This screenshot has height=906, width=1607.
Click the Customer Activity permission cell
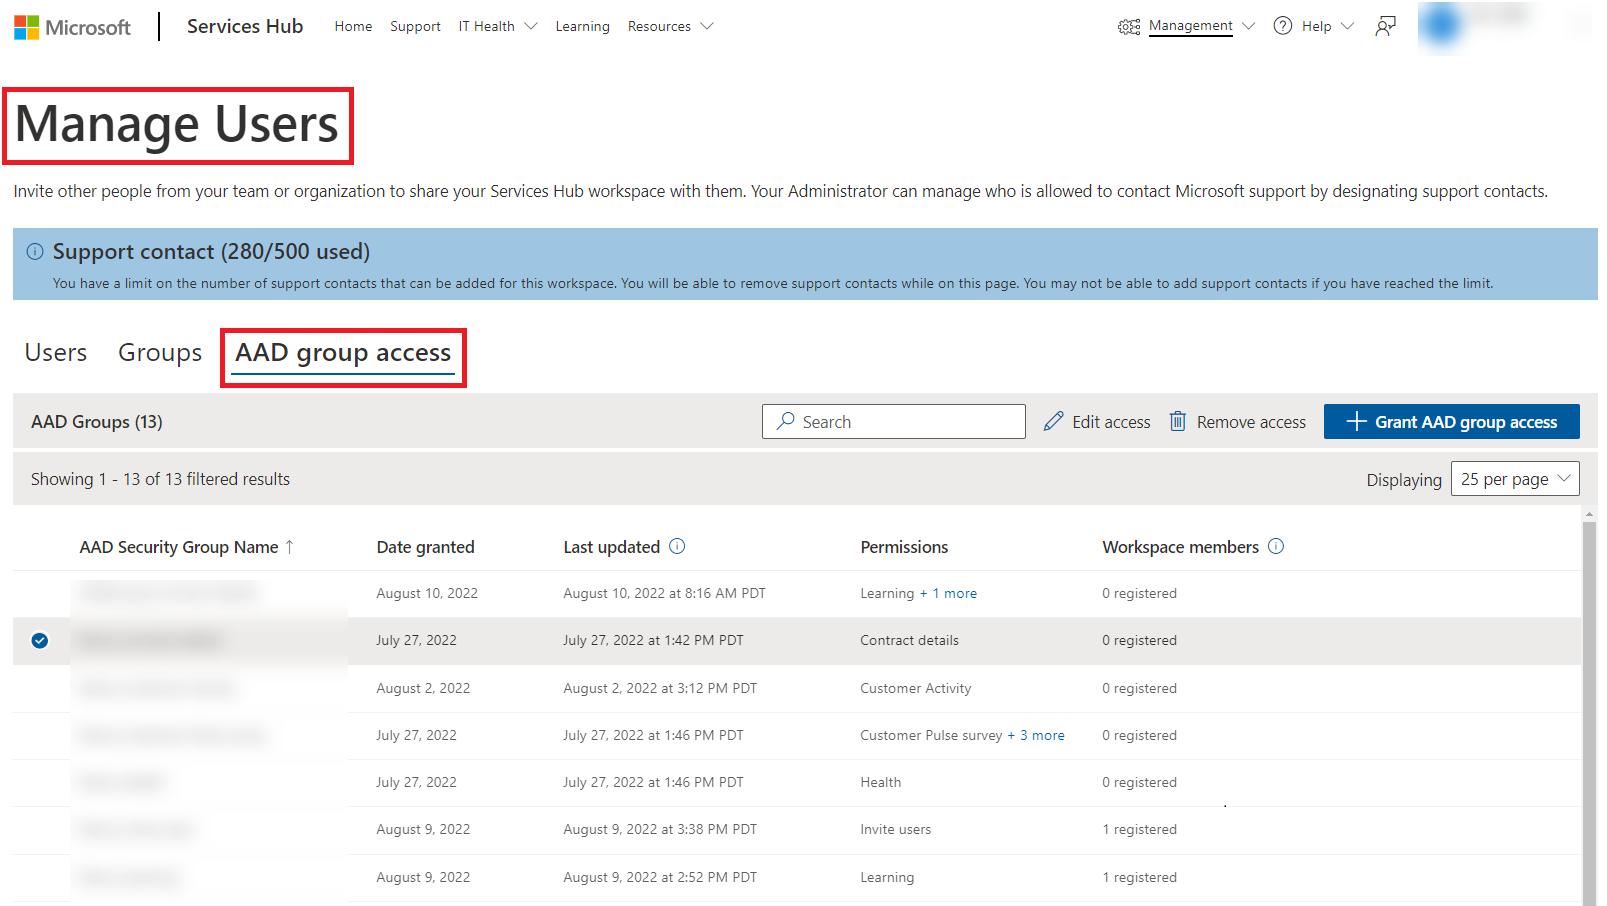click(x=915, y=688)
